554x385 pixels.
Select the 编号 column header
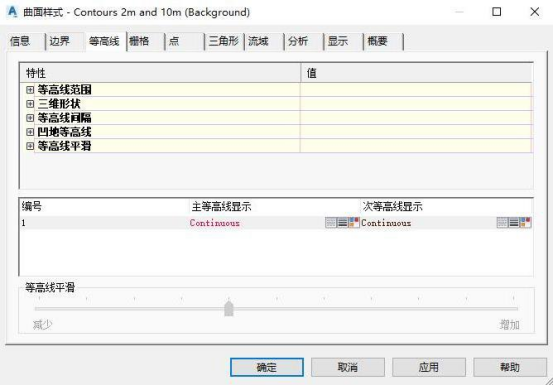tap(105, 206)
